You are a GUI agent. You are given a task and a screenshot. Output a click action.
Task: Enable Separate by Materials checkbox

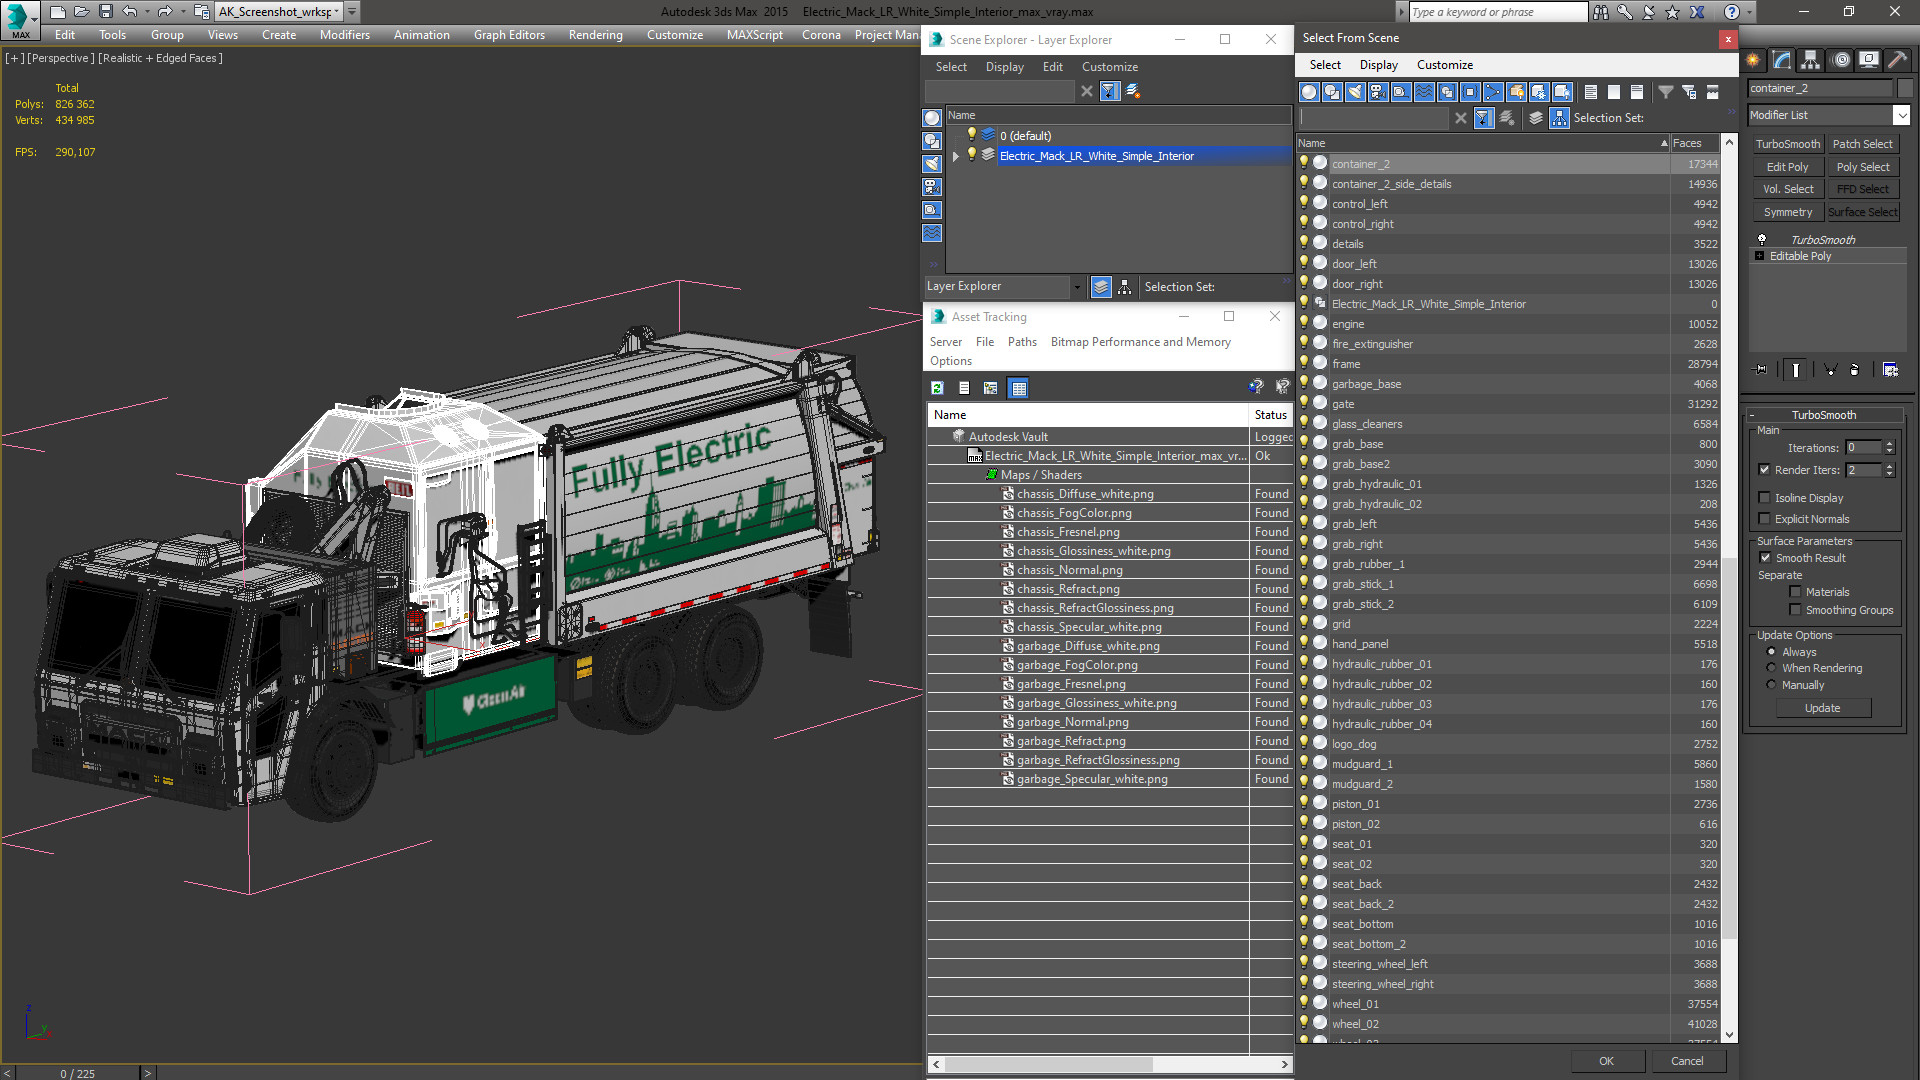point(1795,592)
